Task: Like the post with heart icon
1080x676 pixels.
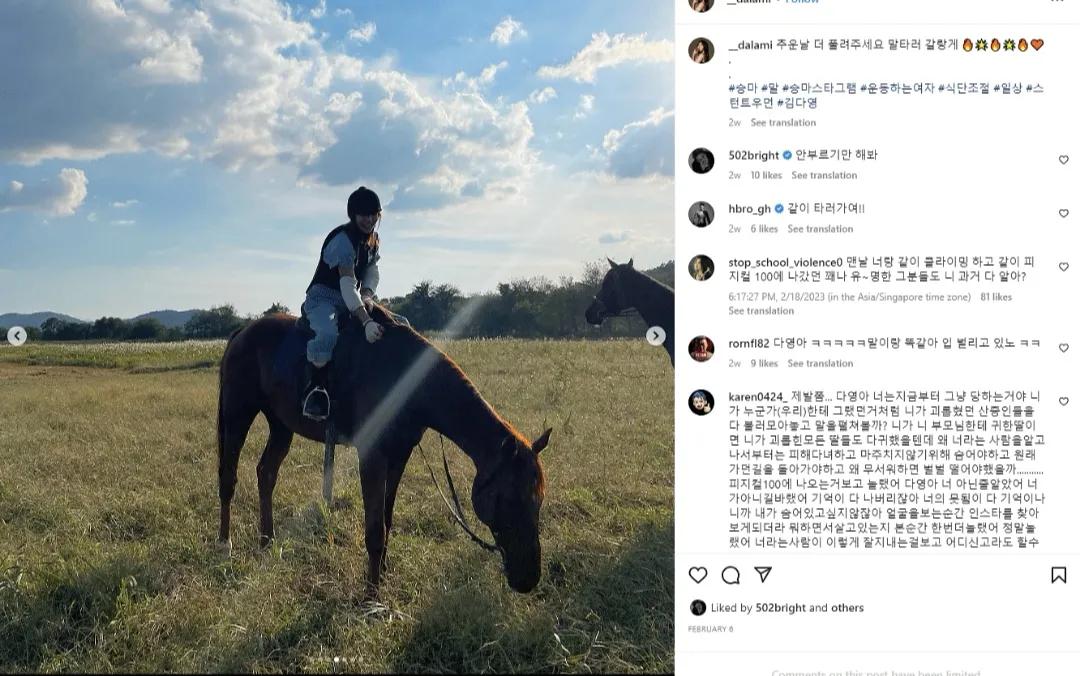Action: click(x=698, y=575)
